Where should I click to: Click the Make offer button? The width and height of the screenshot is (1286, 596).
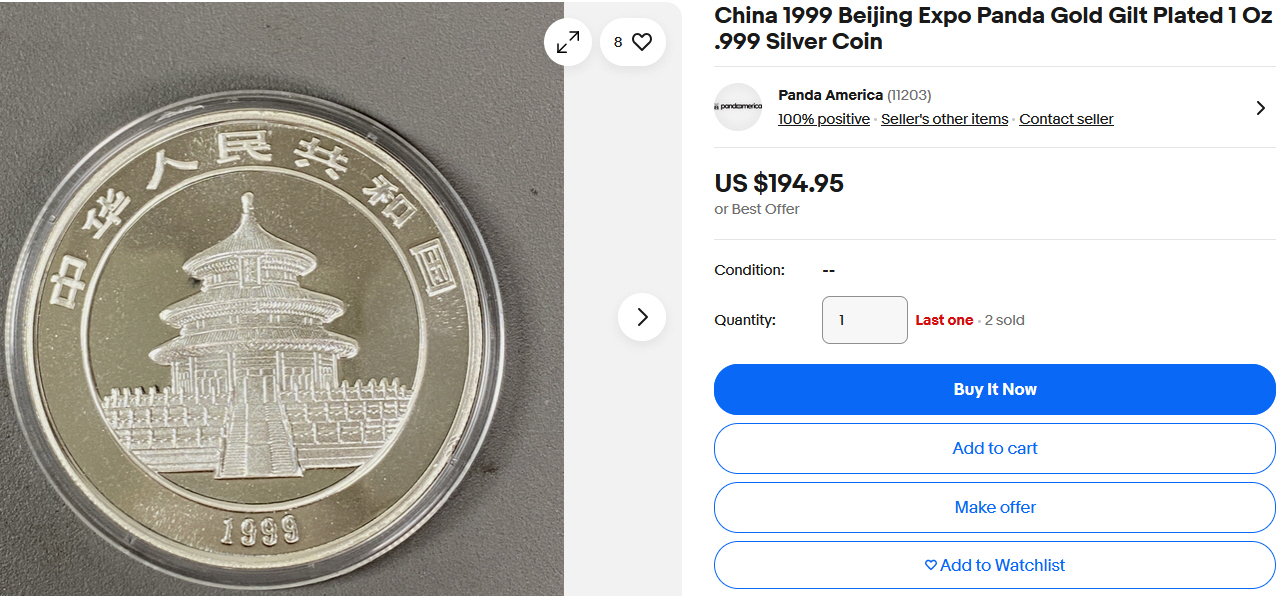pyautogui.click(x=994, y=507)
